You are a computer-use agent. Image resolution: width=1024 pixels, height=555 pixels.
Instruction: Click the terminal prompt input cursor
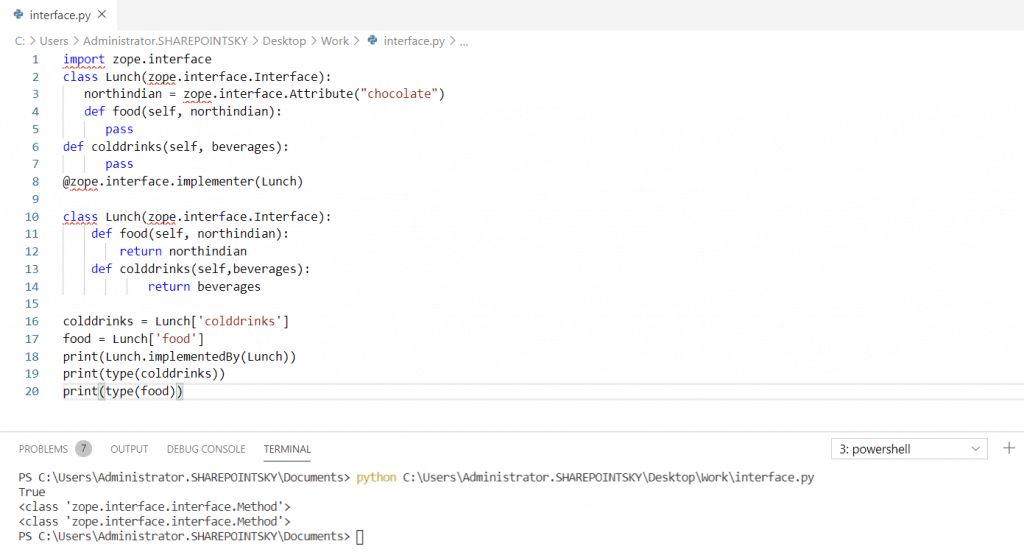(x=360, y=537)
